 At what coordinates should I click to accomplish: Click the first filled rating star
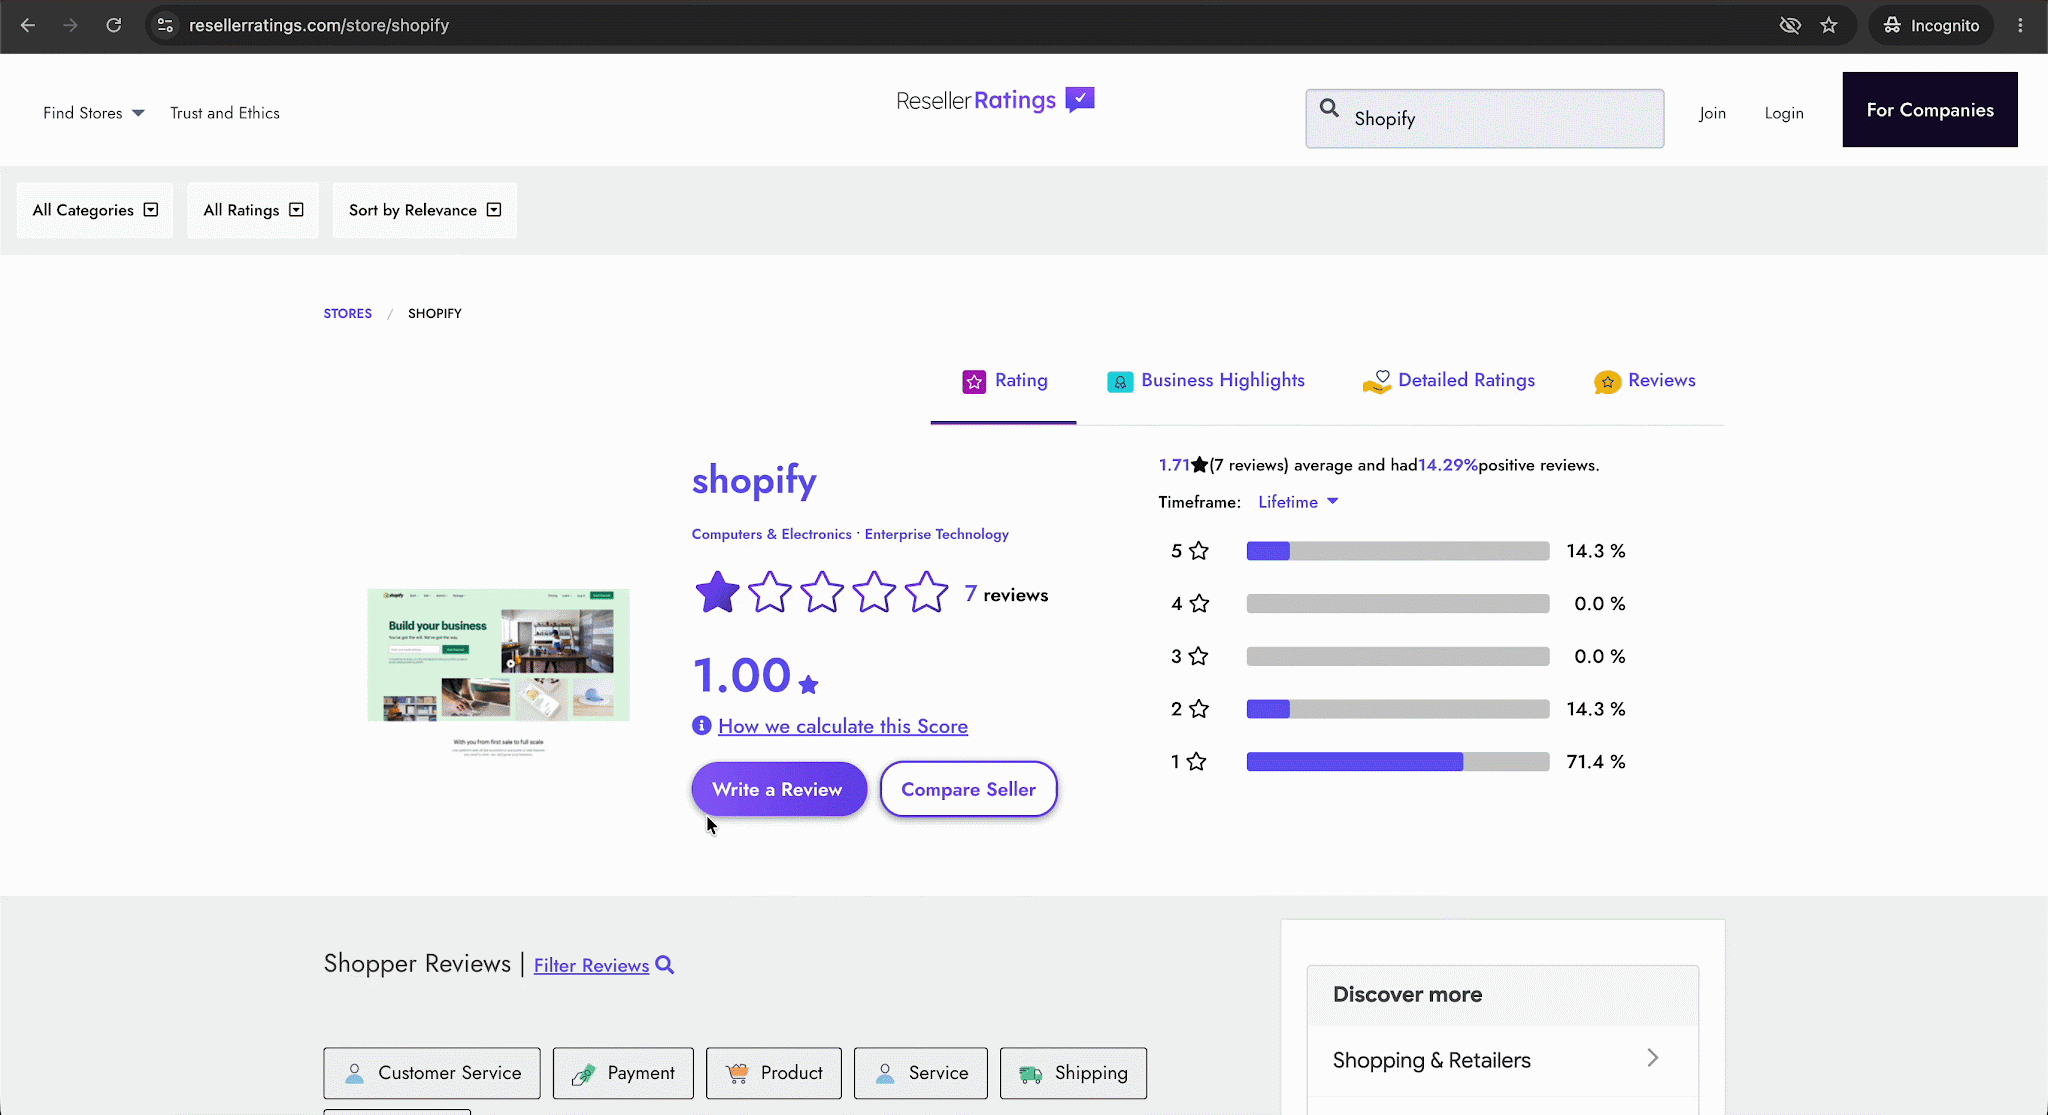pyautogui.click(x=717, y=593)
